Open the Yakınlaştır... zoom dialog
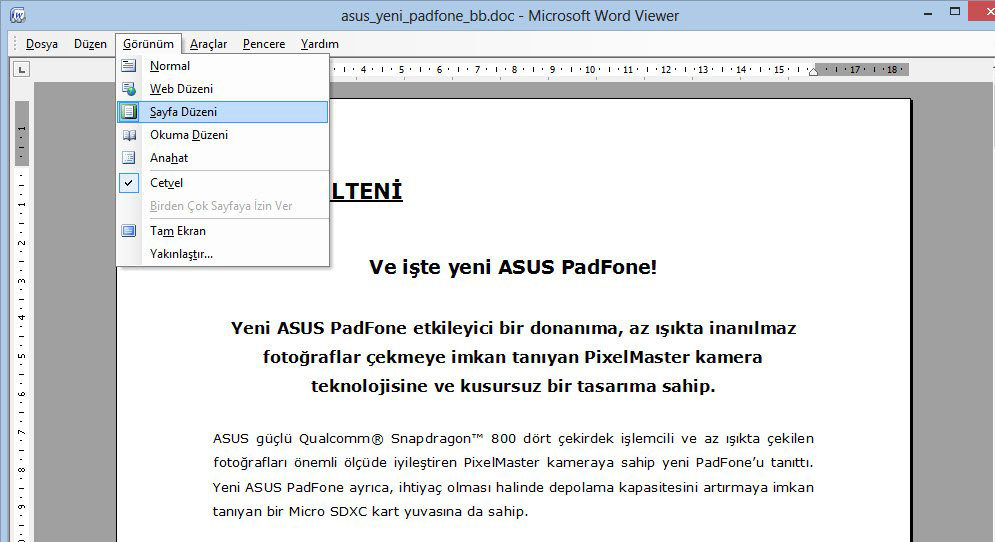 223,254
